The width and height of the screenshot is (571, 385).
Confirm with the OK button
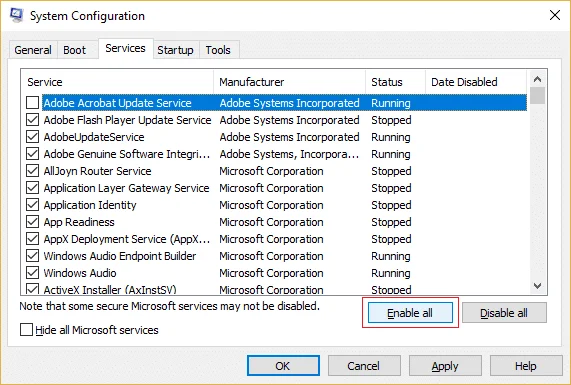click(283, 366)
